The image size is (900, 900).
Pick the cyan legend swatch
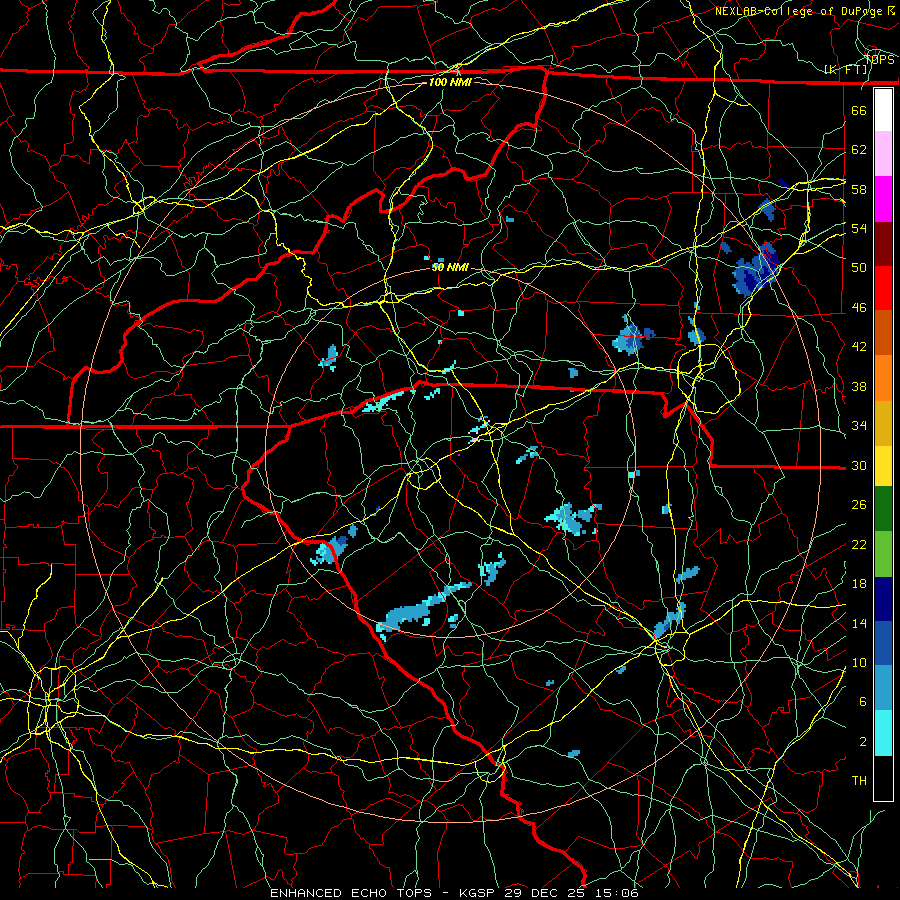(x=883, y=733)
